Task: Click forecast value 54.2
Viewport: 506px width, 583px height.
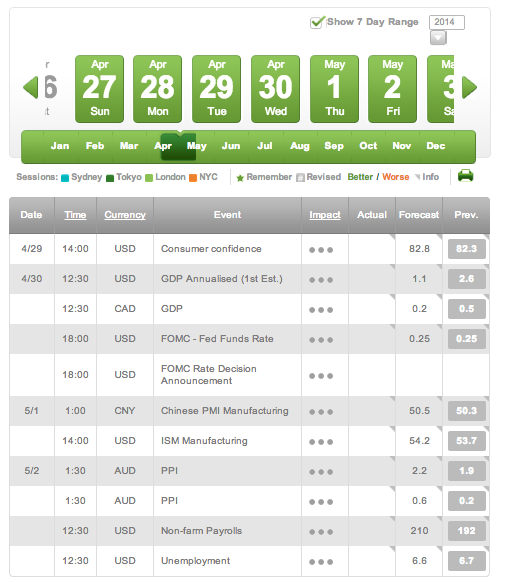Action: click(419, 441)
